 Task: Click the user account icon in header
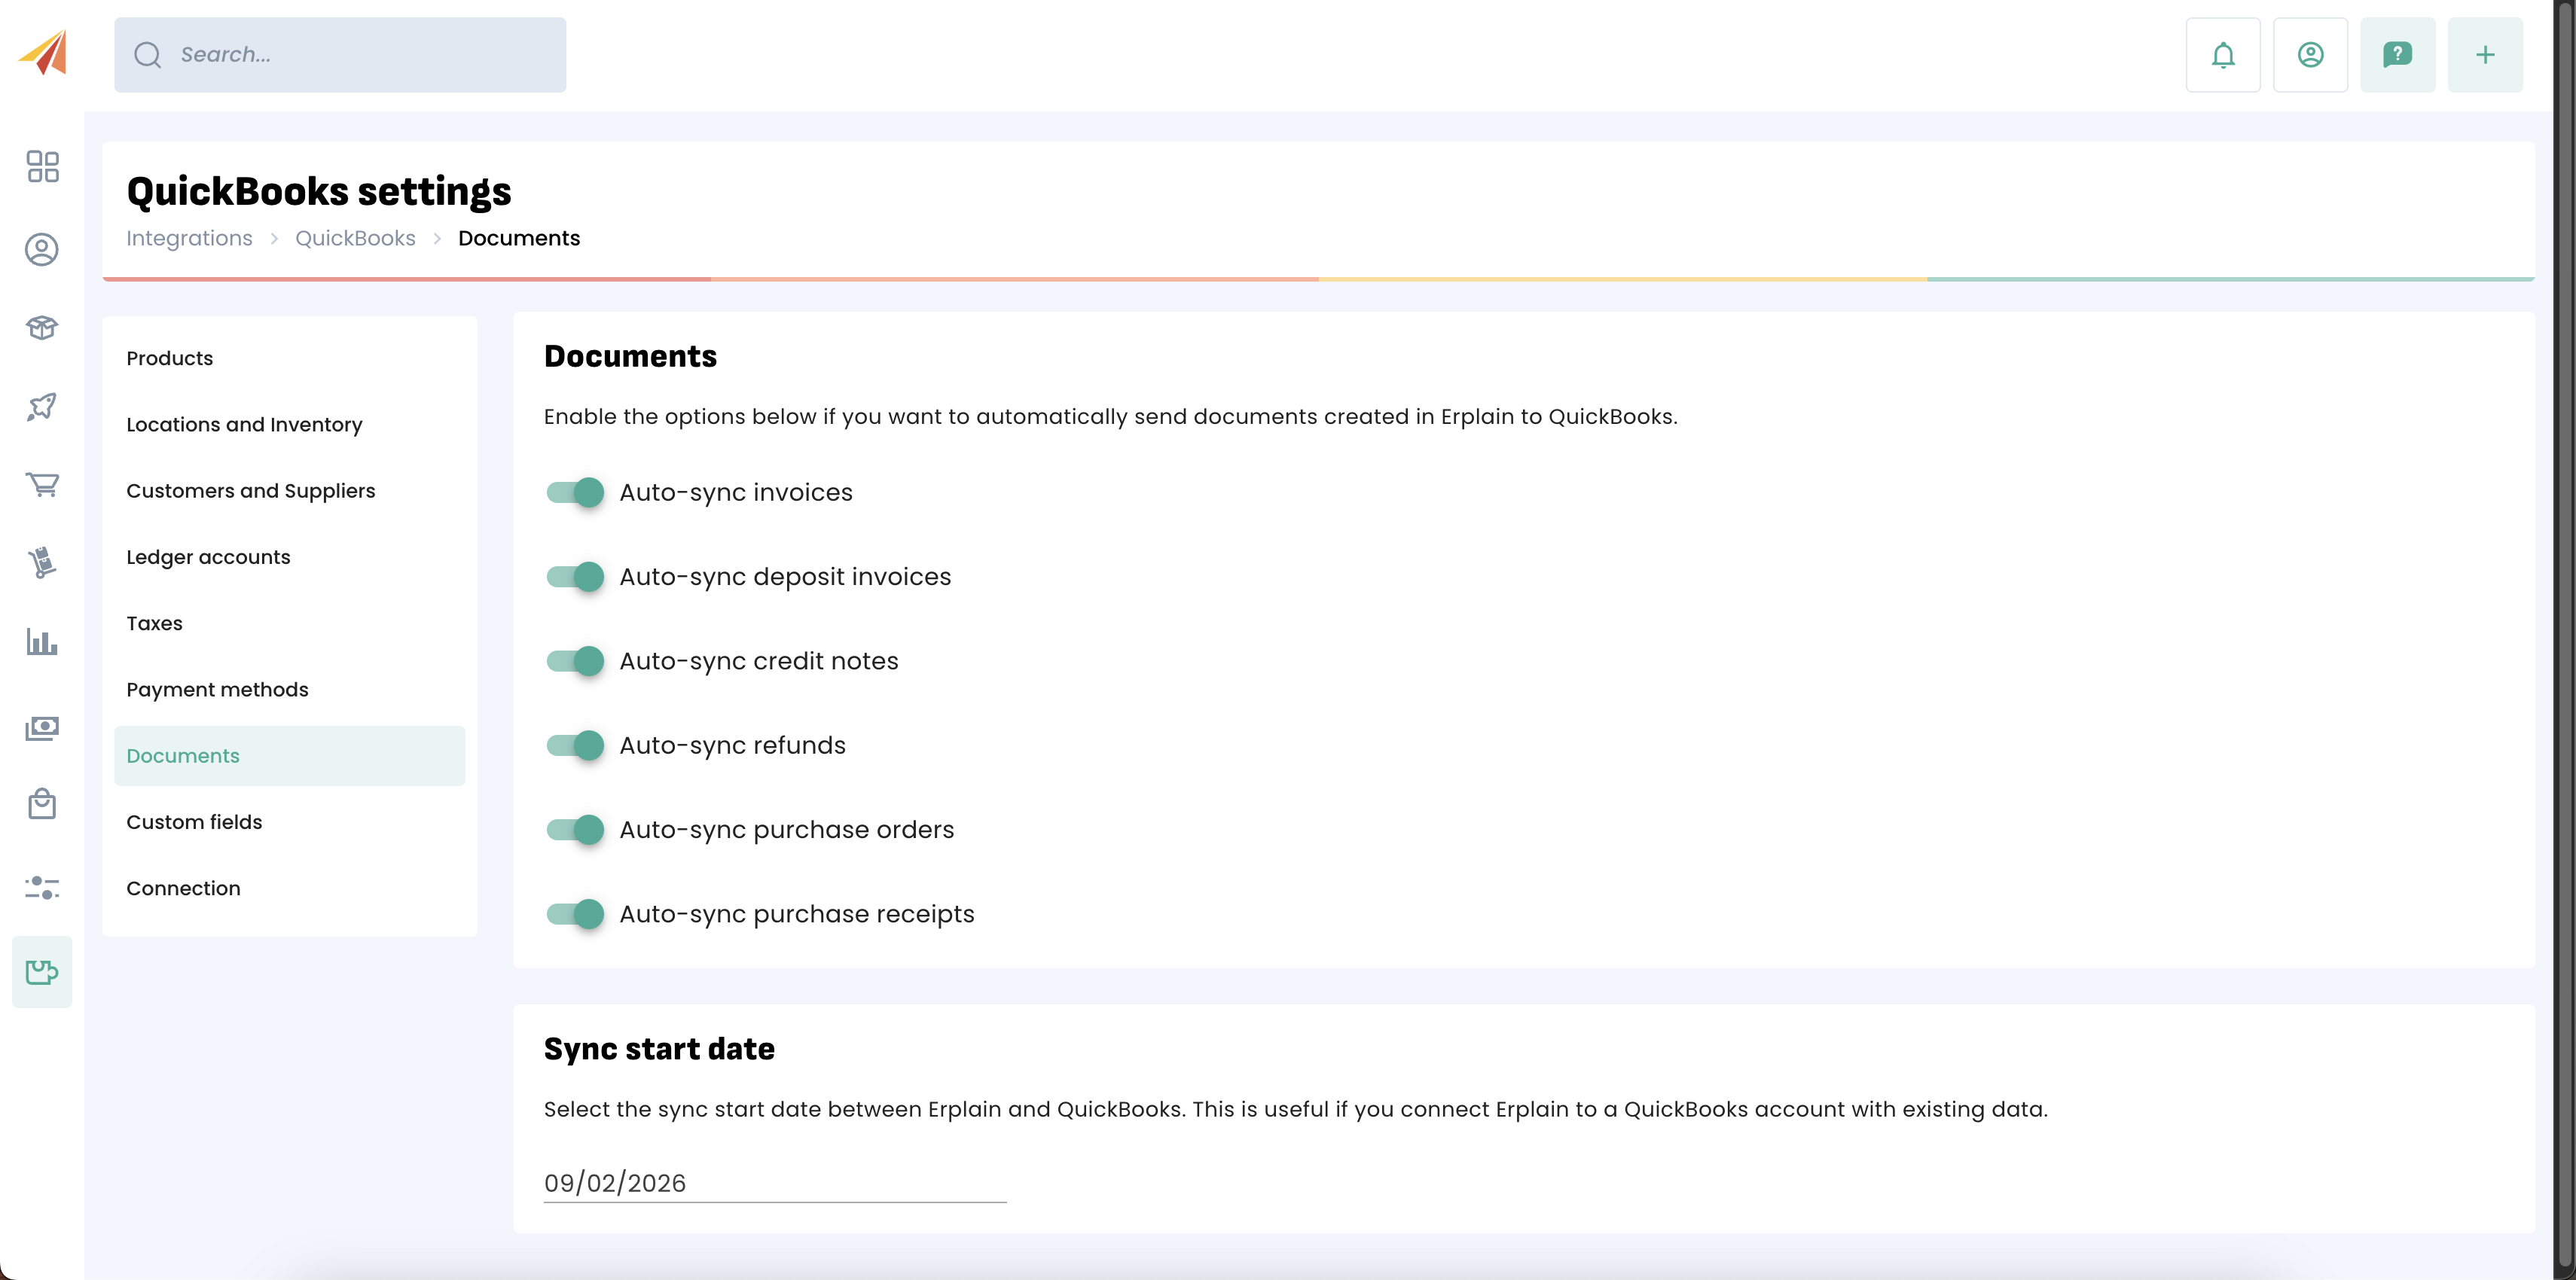[2309, 55]
